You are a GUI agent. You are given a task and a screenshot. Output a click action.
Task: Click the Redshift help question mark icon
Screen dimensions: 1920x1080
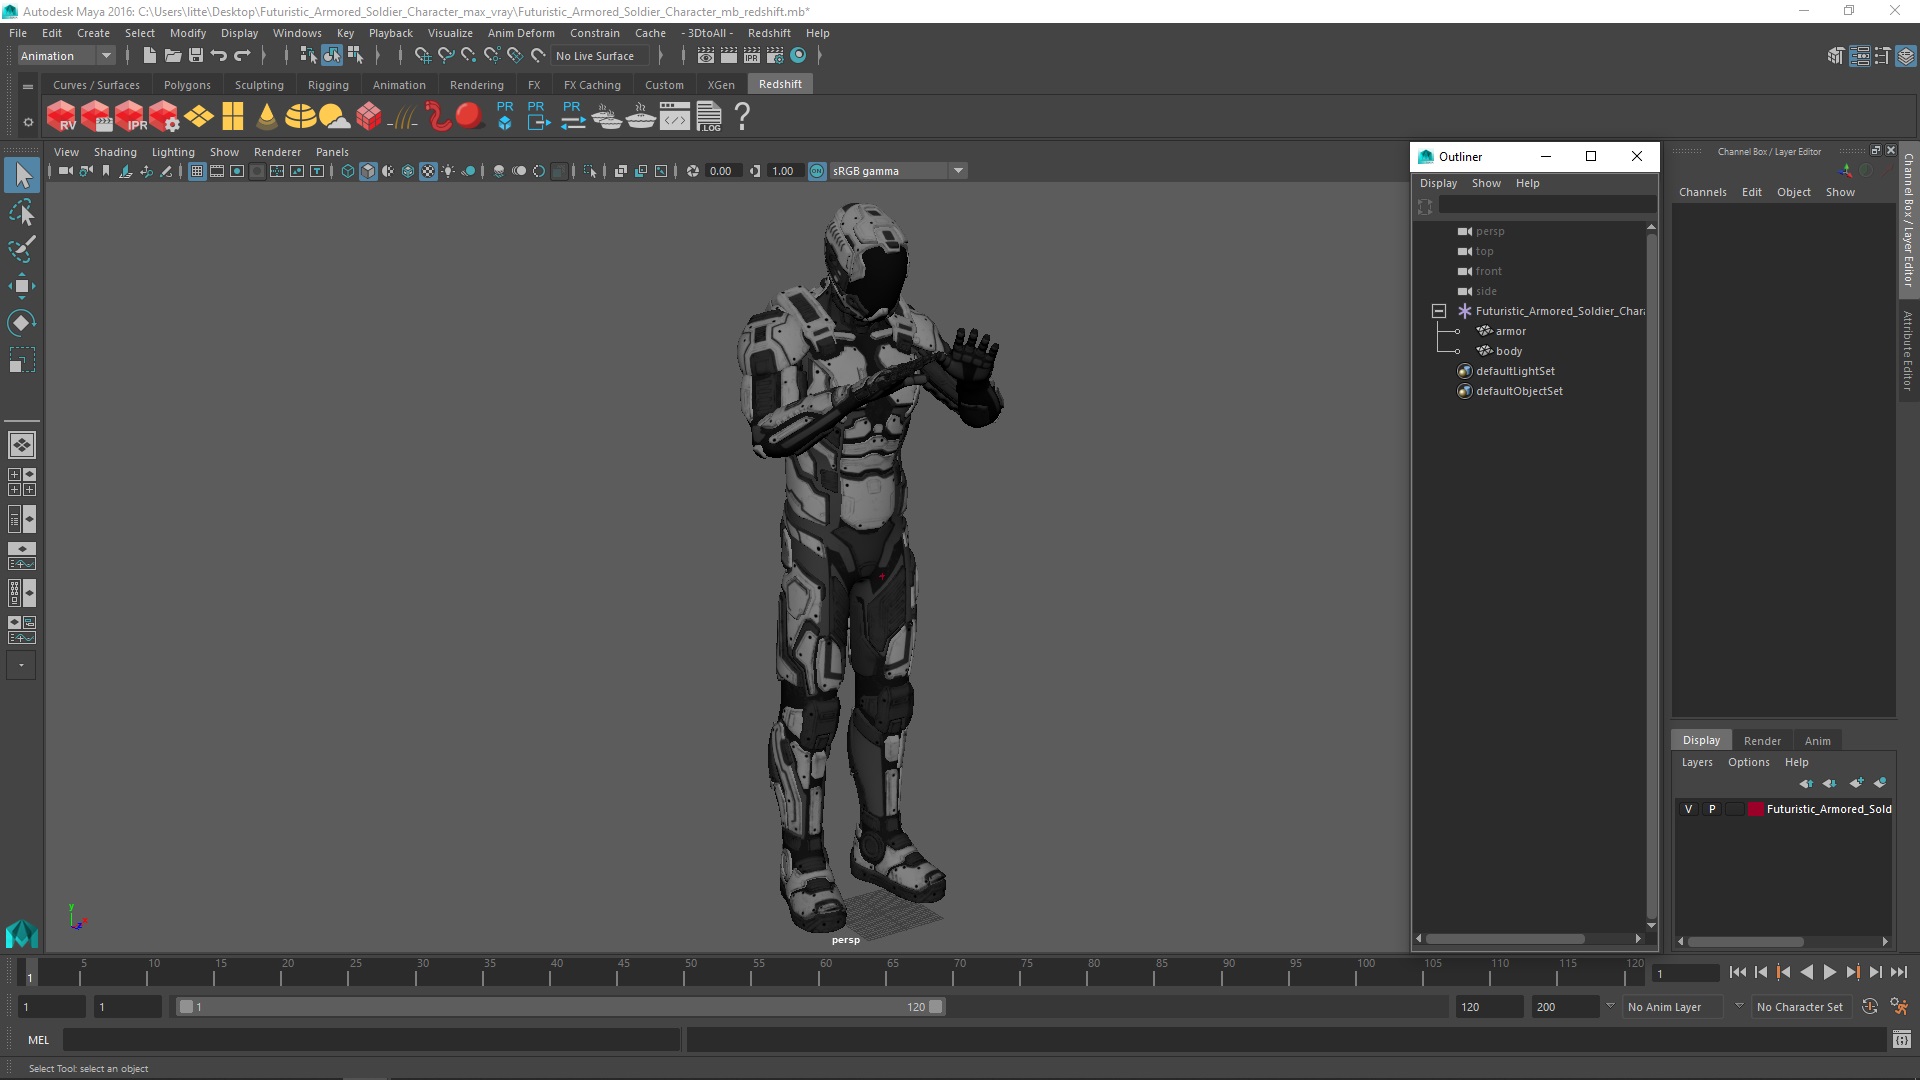(742, 117)
